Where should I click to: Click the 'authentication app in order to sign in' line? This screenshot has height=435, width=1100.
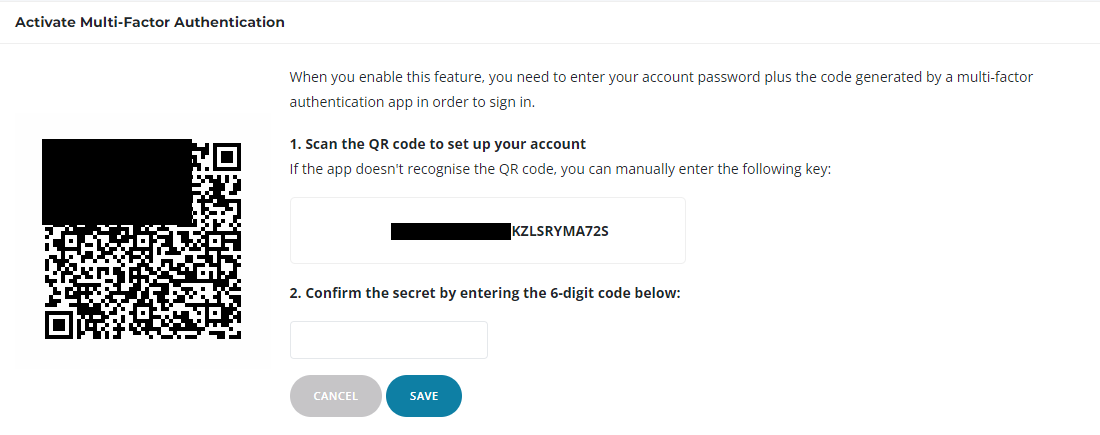414,102
